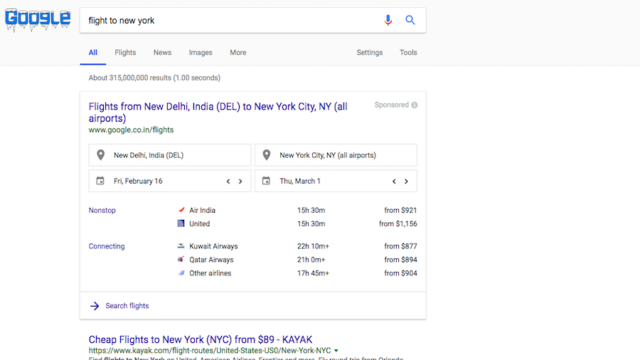This screenshot has width=640, height=360.
Task: Advance Fri, February 16 to next day
Action: [240, 181]
